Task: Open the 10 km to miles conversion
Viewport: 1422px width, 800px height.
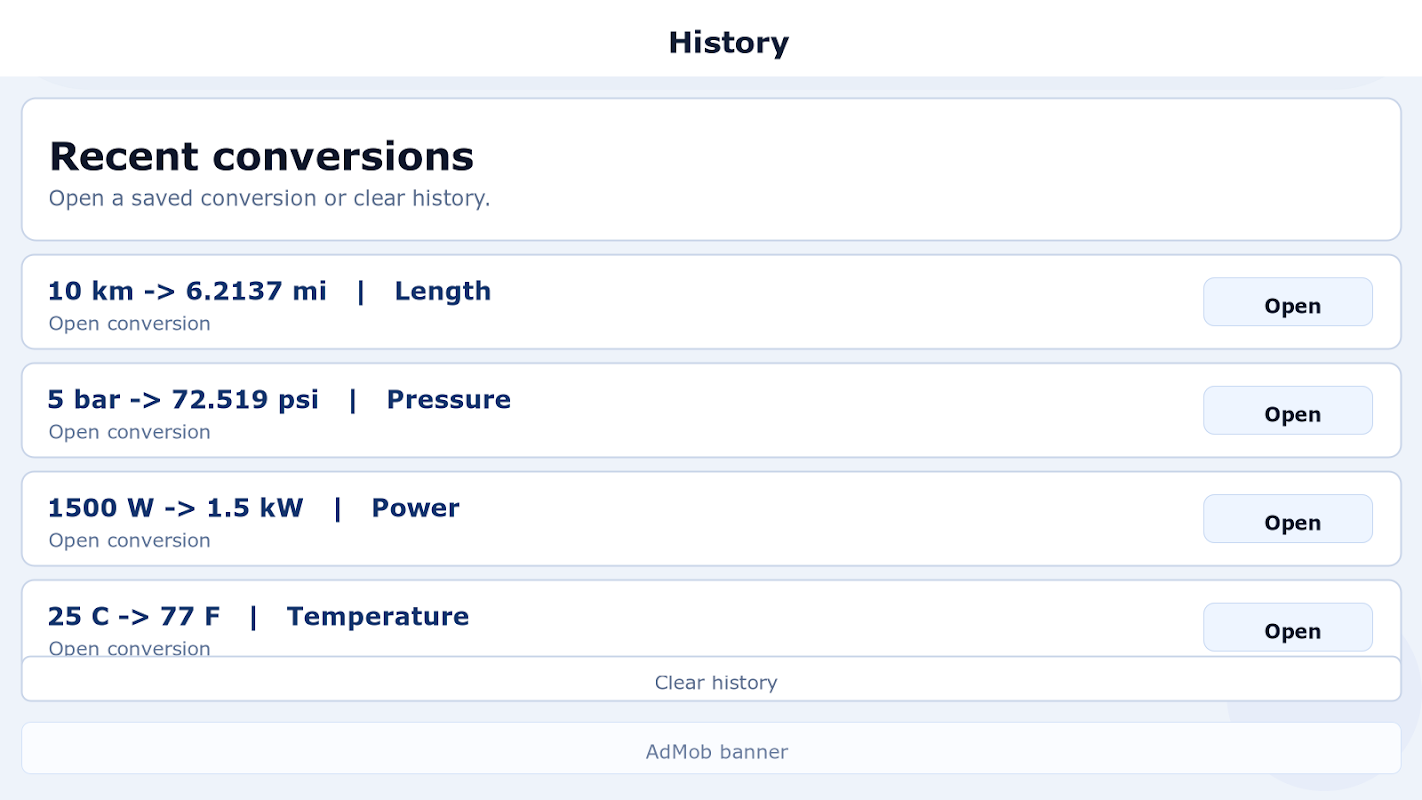Action: click(1287, 302)
